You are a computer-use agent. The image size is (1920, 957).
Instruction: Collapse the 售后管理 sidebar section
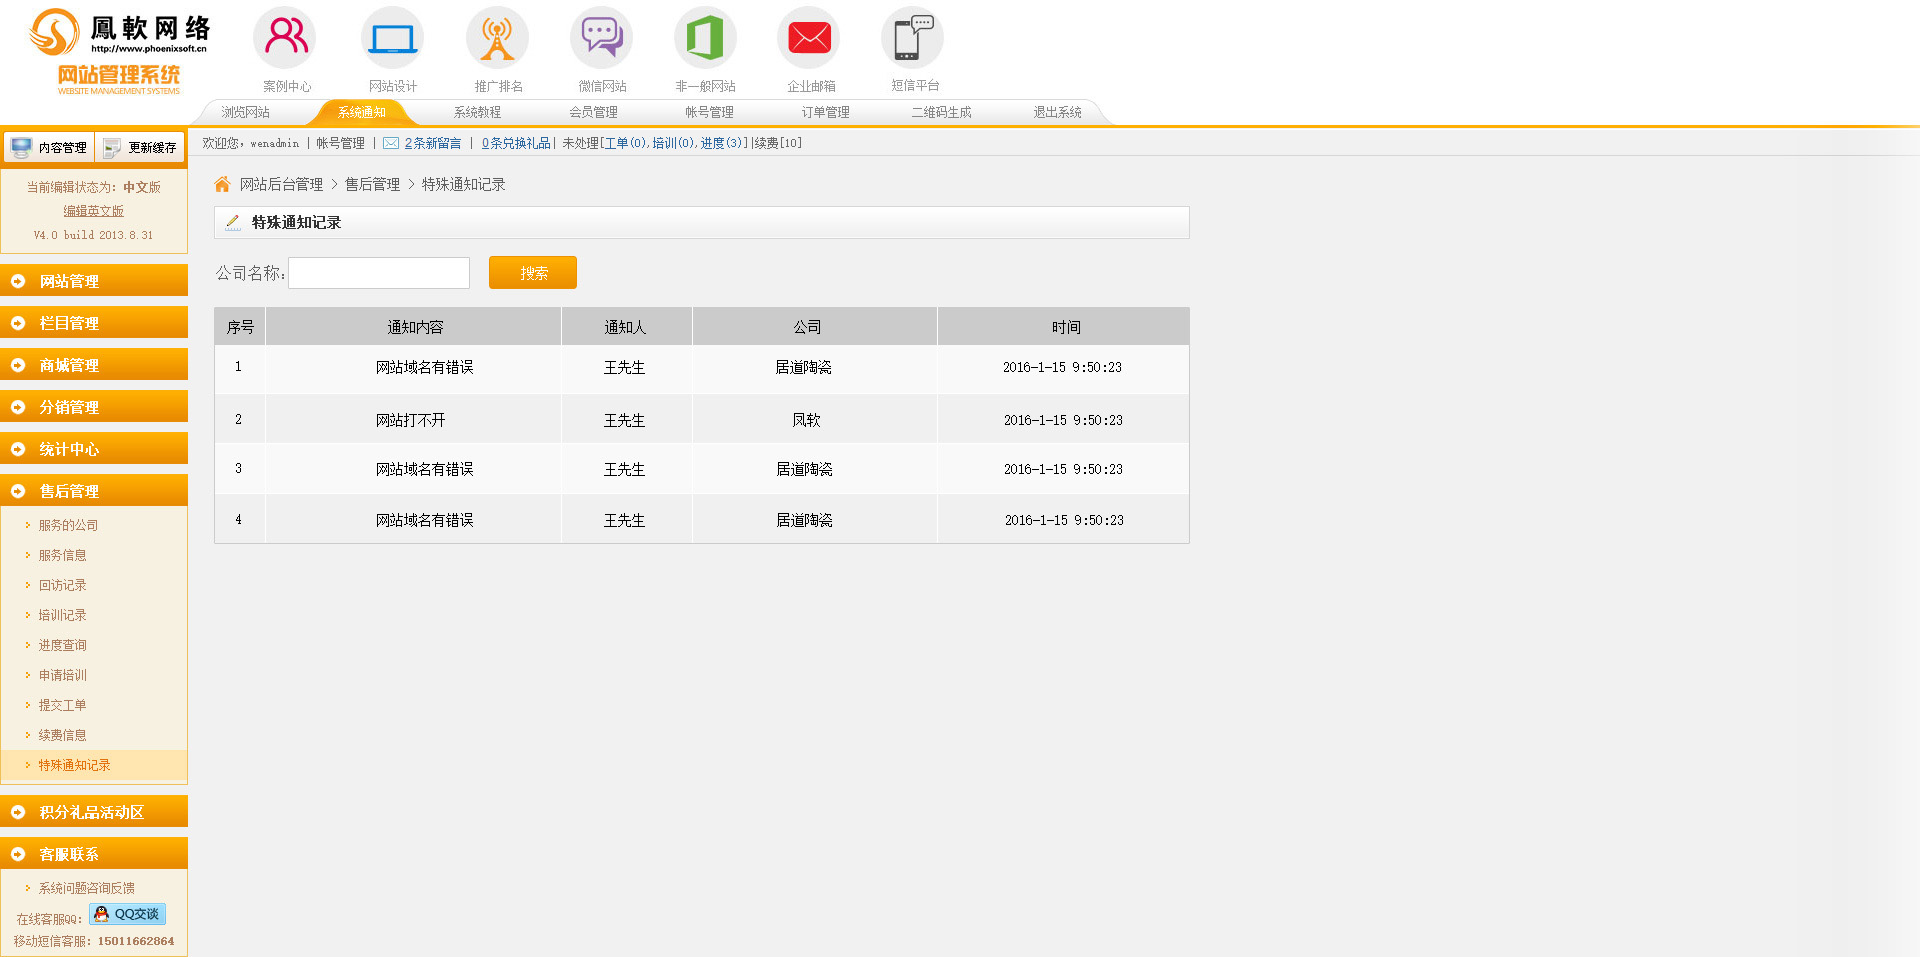pos(93,491)
